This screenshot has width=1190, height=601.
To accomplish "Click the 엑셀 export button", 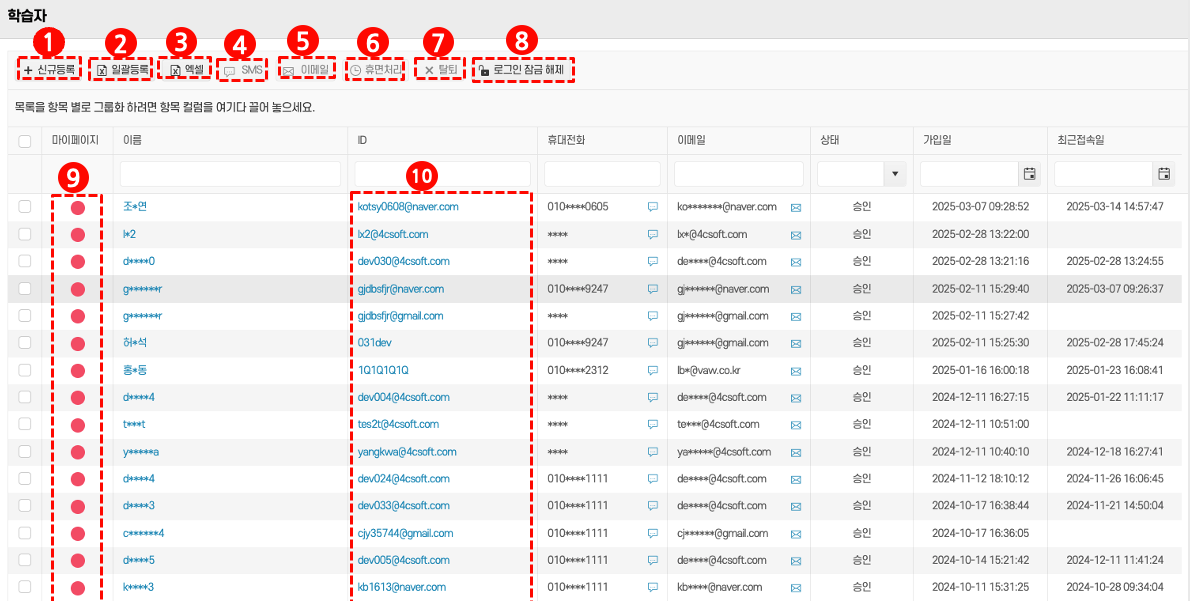I will click(x=186, y=70).
